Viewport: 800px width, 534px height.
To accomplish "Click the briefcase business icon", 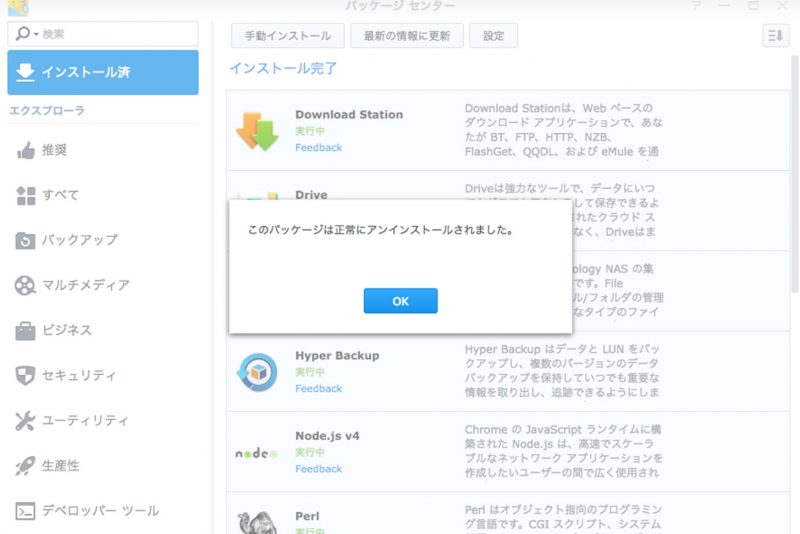I will [x=26, y=330].
